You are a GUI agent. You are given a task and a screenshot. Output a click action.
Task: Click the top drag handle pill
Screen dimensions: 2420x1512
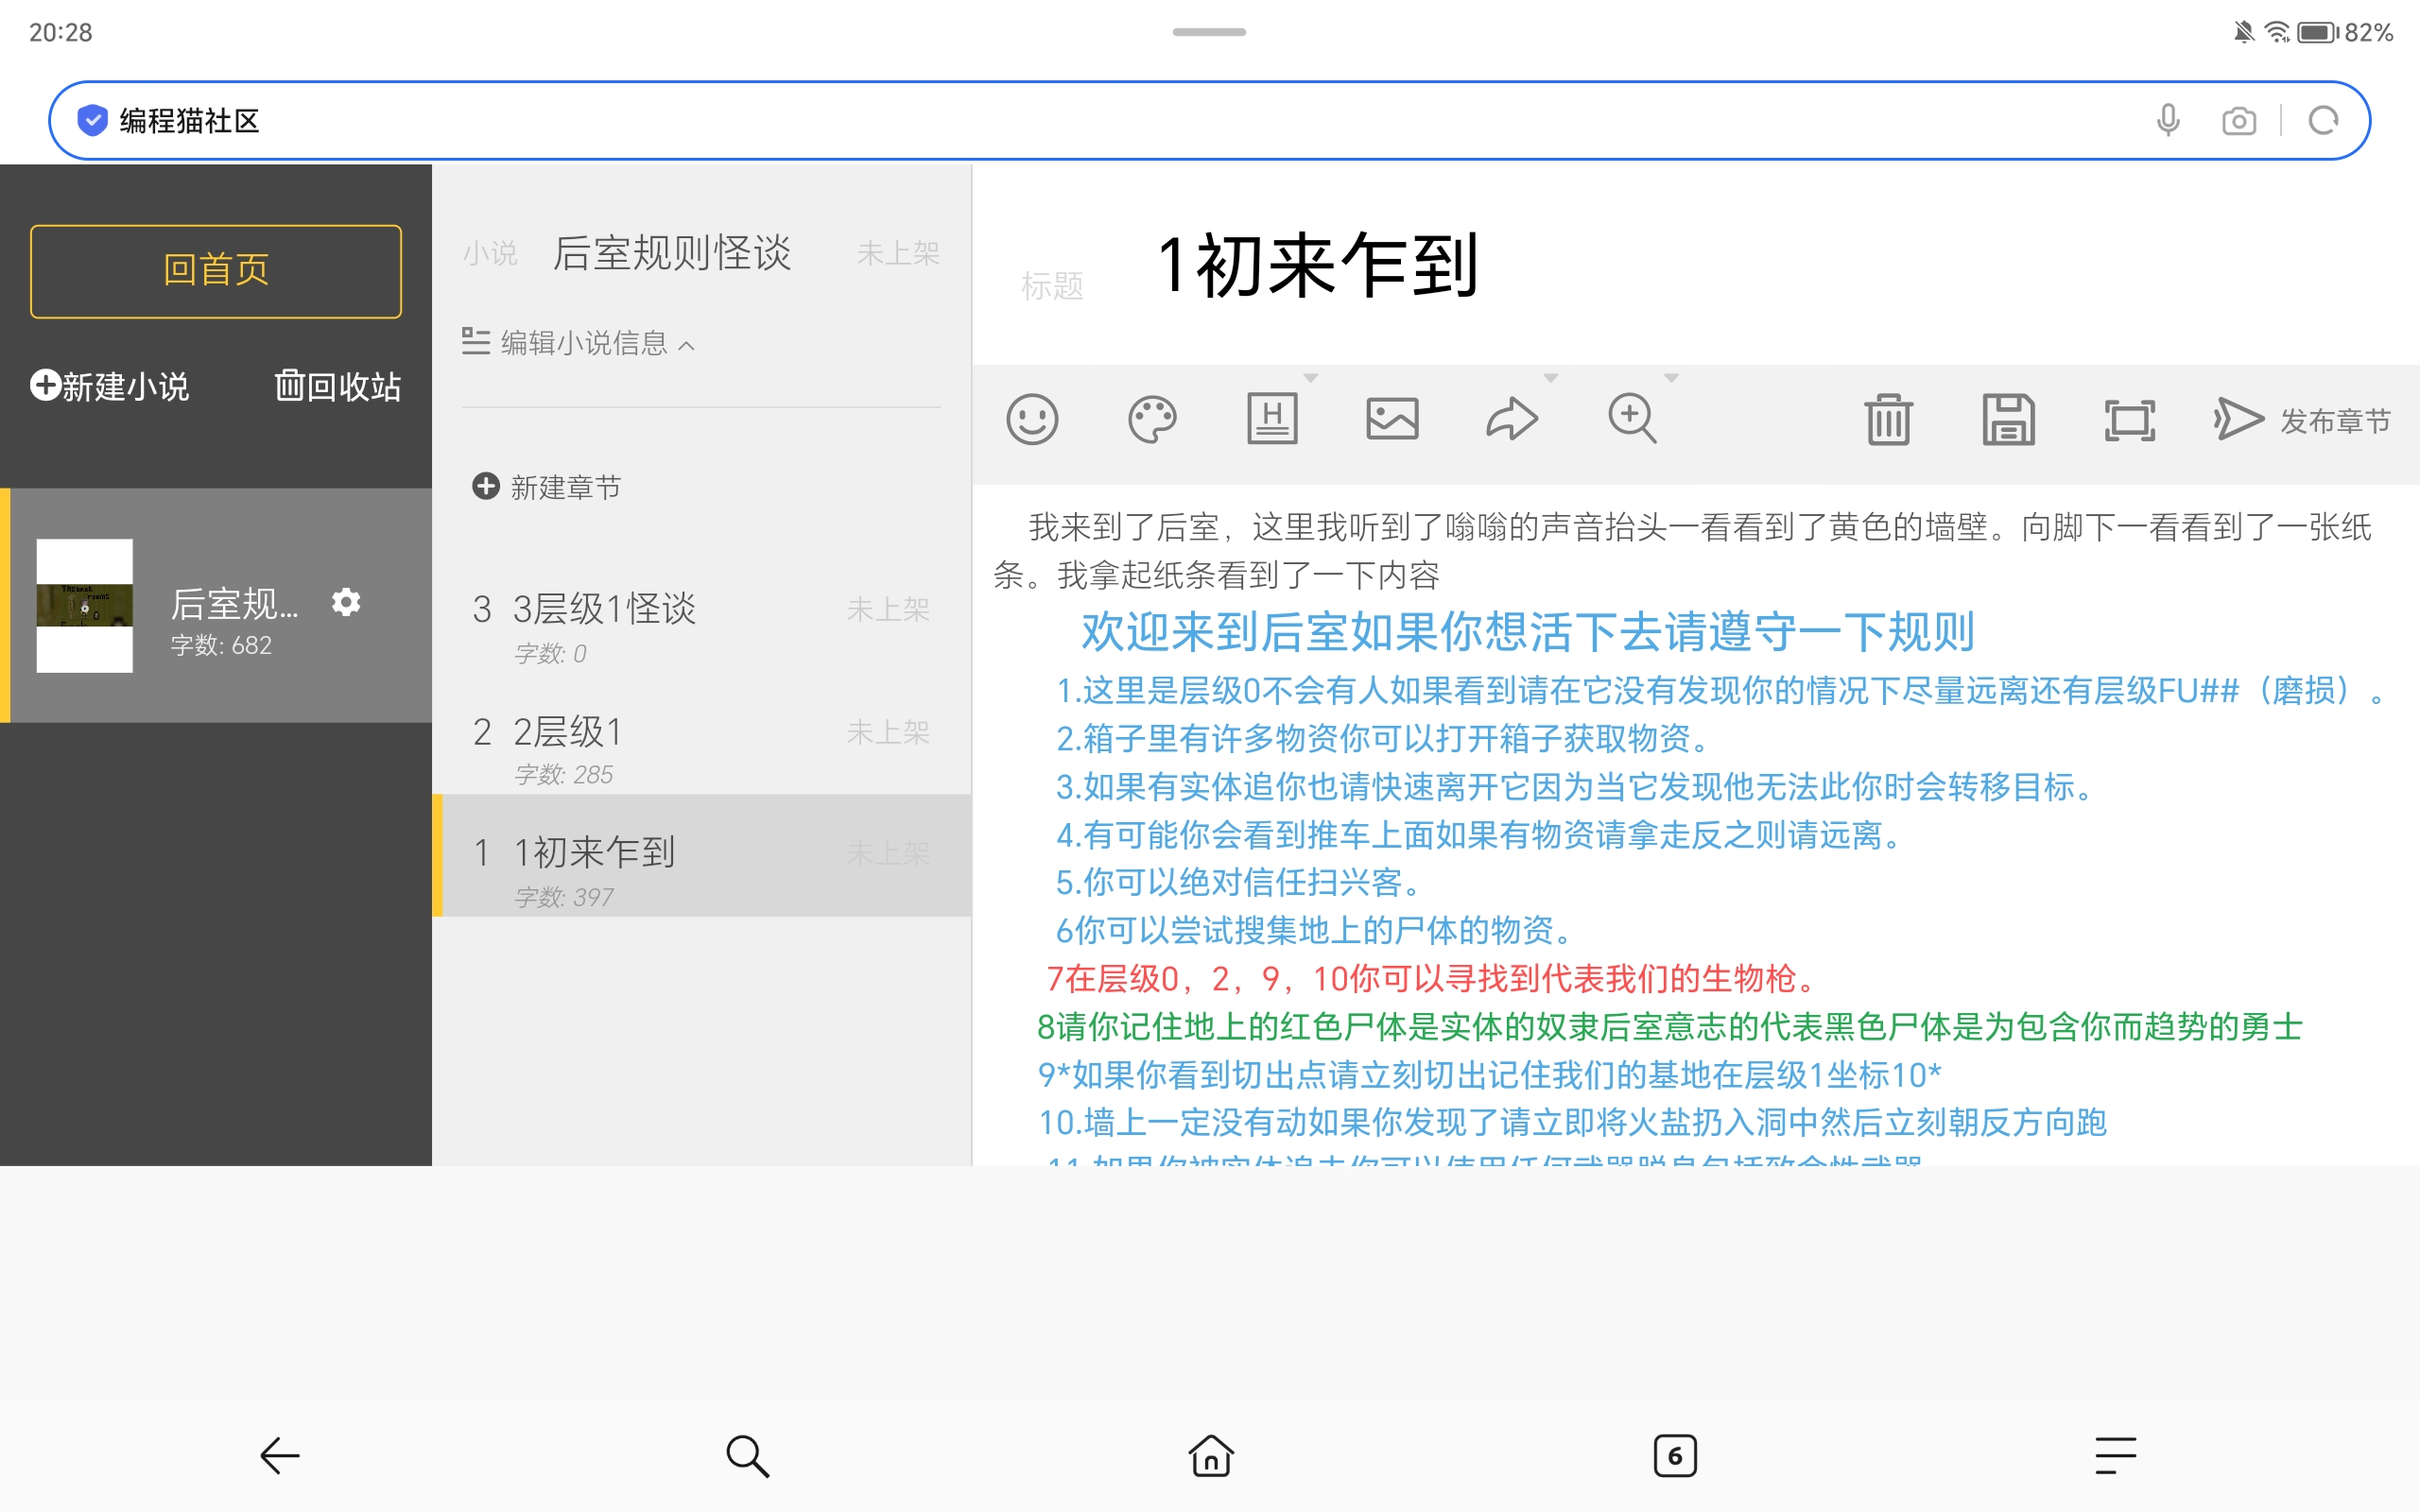(1209, 32)
